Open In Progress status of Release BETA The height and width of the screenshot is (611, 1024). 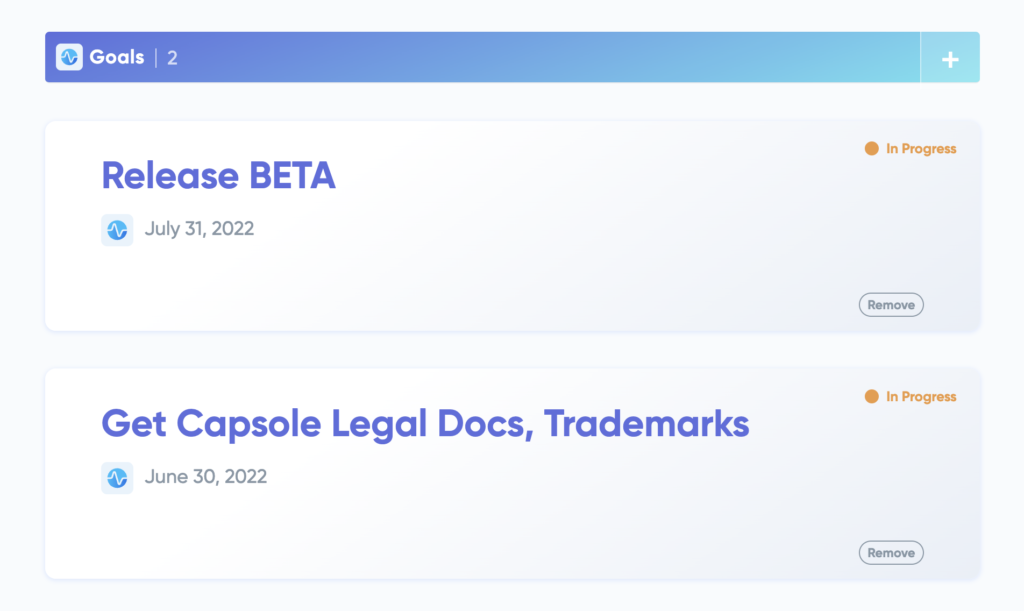tap(921, 149)
